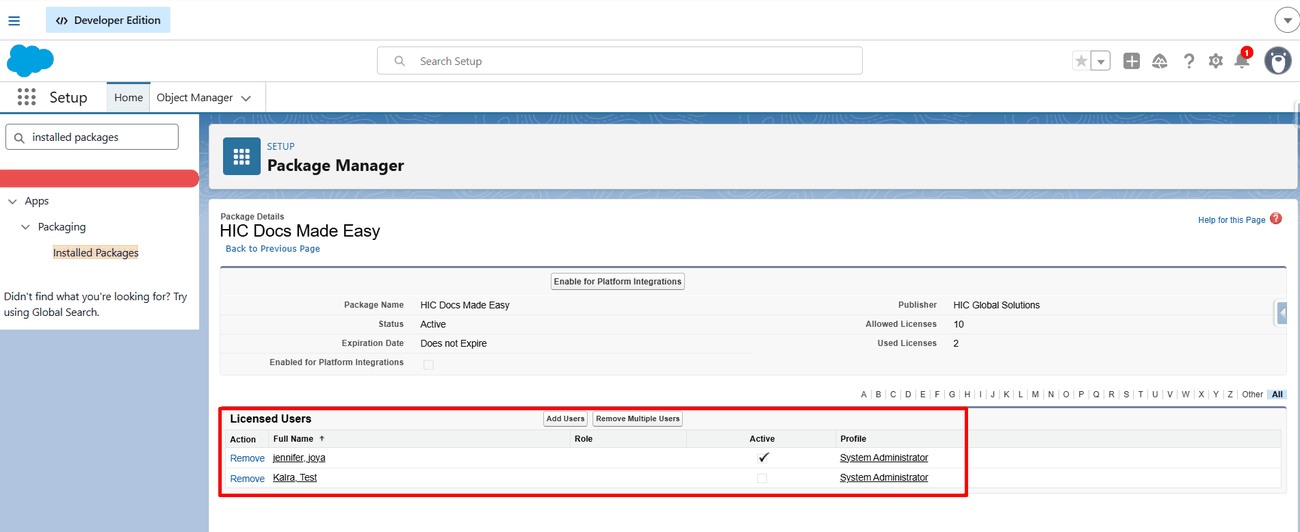Viewport: 1300px width, 532px height.
Task: Click the Role column header
Action: (x=584, y=439)
